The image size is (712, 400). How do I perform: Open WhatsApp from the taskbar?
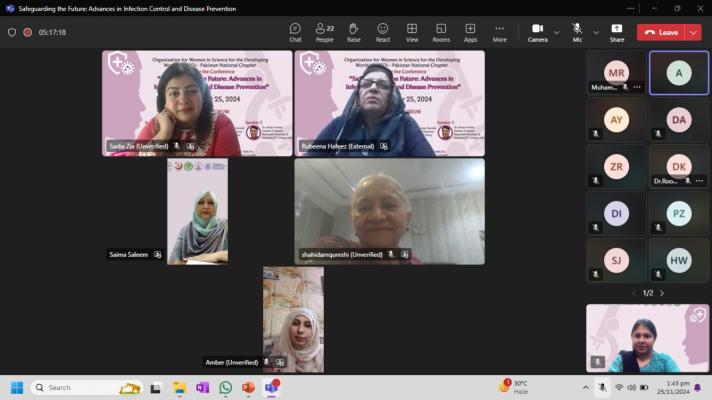point(225,388)
